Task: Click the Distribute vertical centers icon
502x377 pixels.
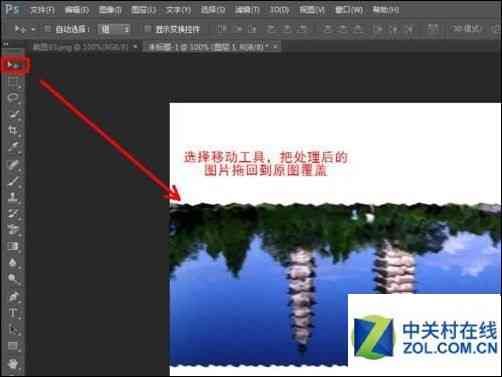Action: 343,29
